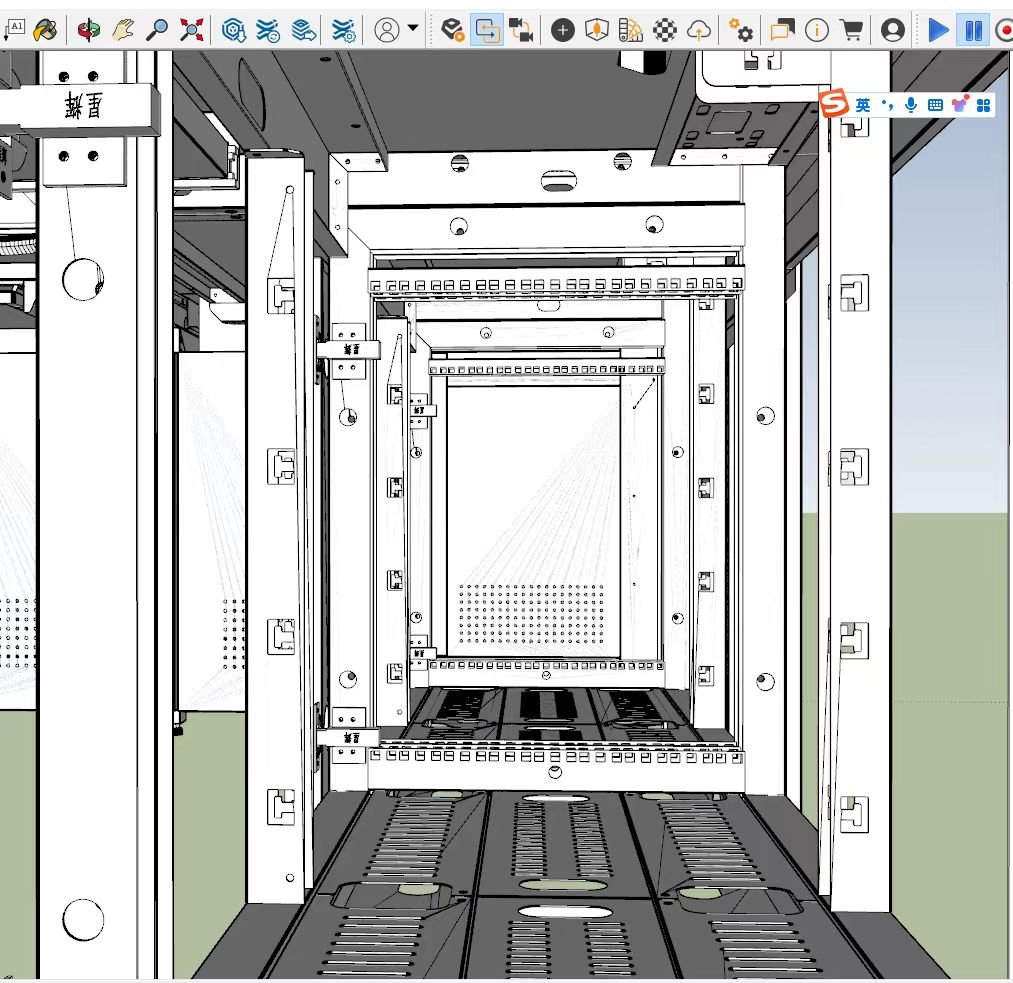
Task: Open the IME soft keyboard icon
Action: tap(935, 105)
